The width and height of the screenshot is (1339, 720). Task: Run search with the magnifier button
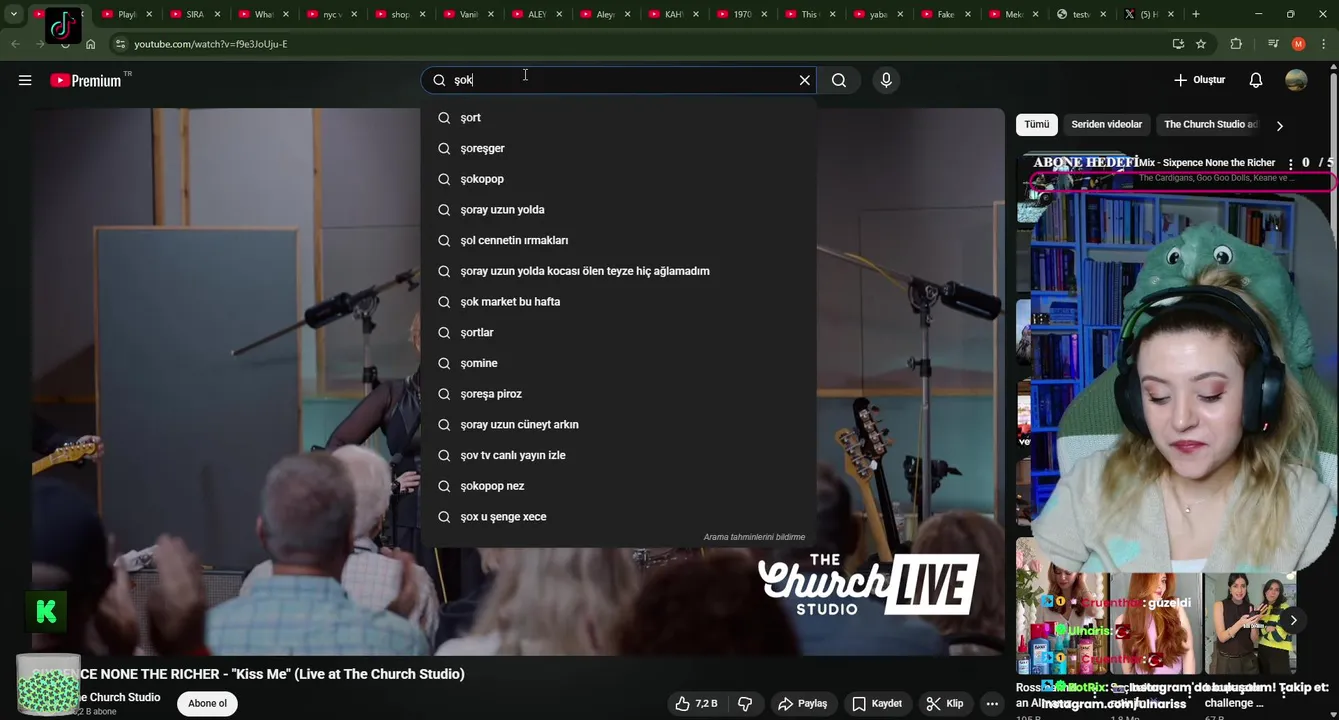click(x=839, y=80)
